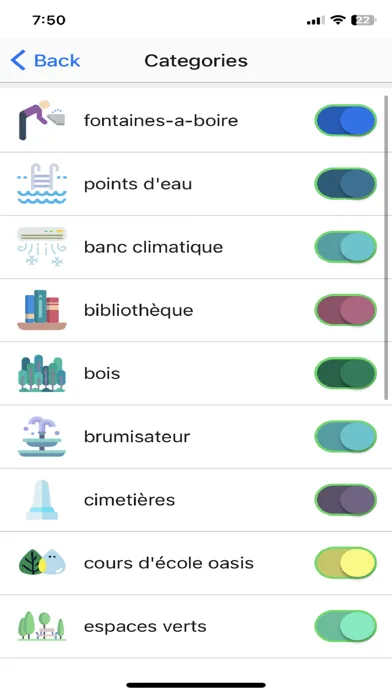Tap the battery indicator in the status bar
Screen dimensions: 392x696
[364, 20]
